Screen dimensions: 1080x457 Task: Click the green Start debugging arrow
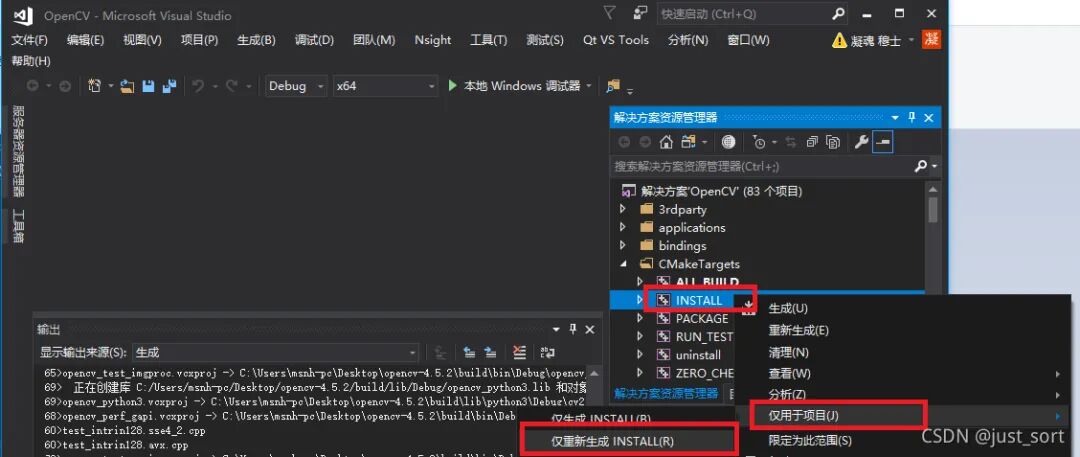453,85
